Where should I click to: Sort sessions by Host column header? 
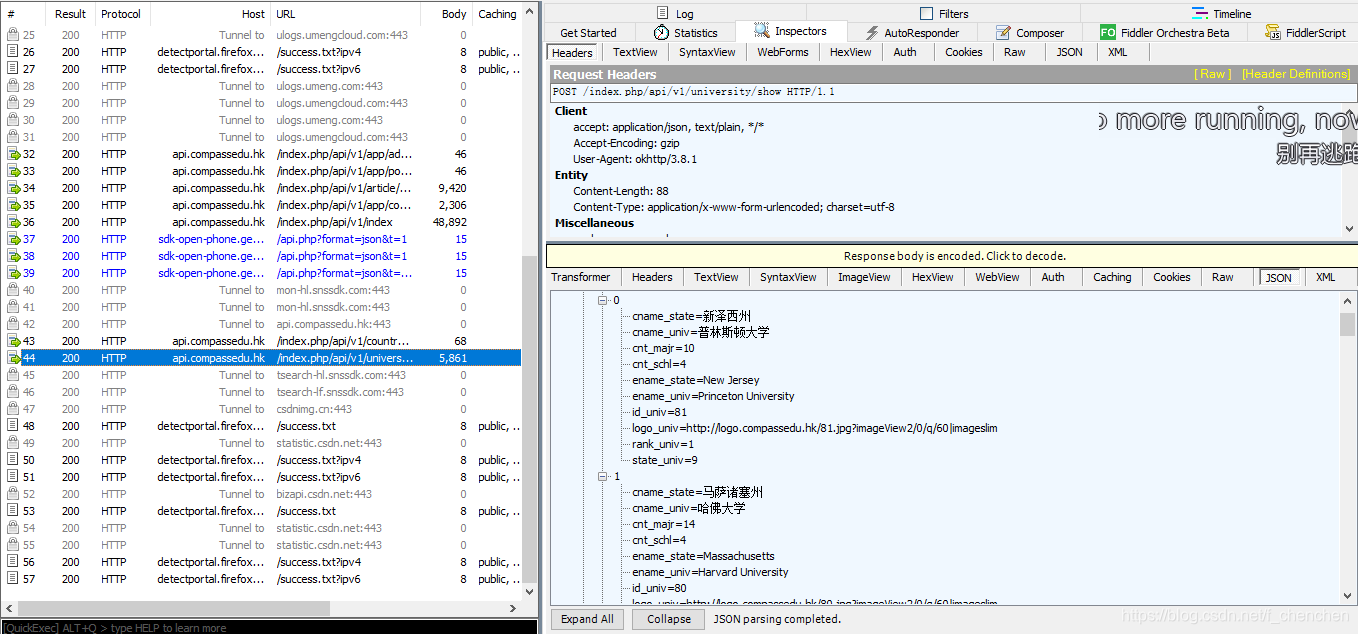tap(210, 14)
